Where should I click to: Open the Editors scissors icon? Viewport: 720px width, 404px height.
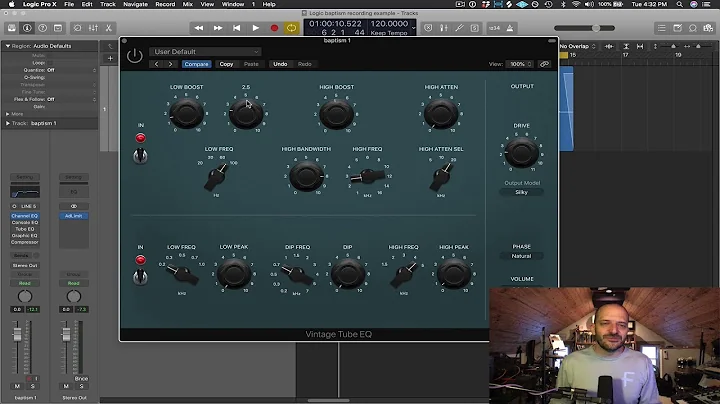pyautogui.click(x=109, y=28)
